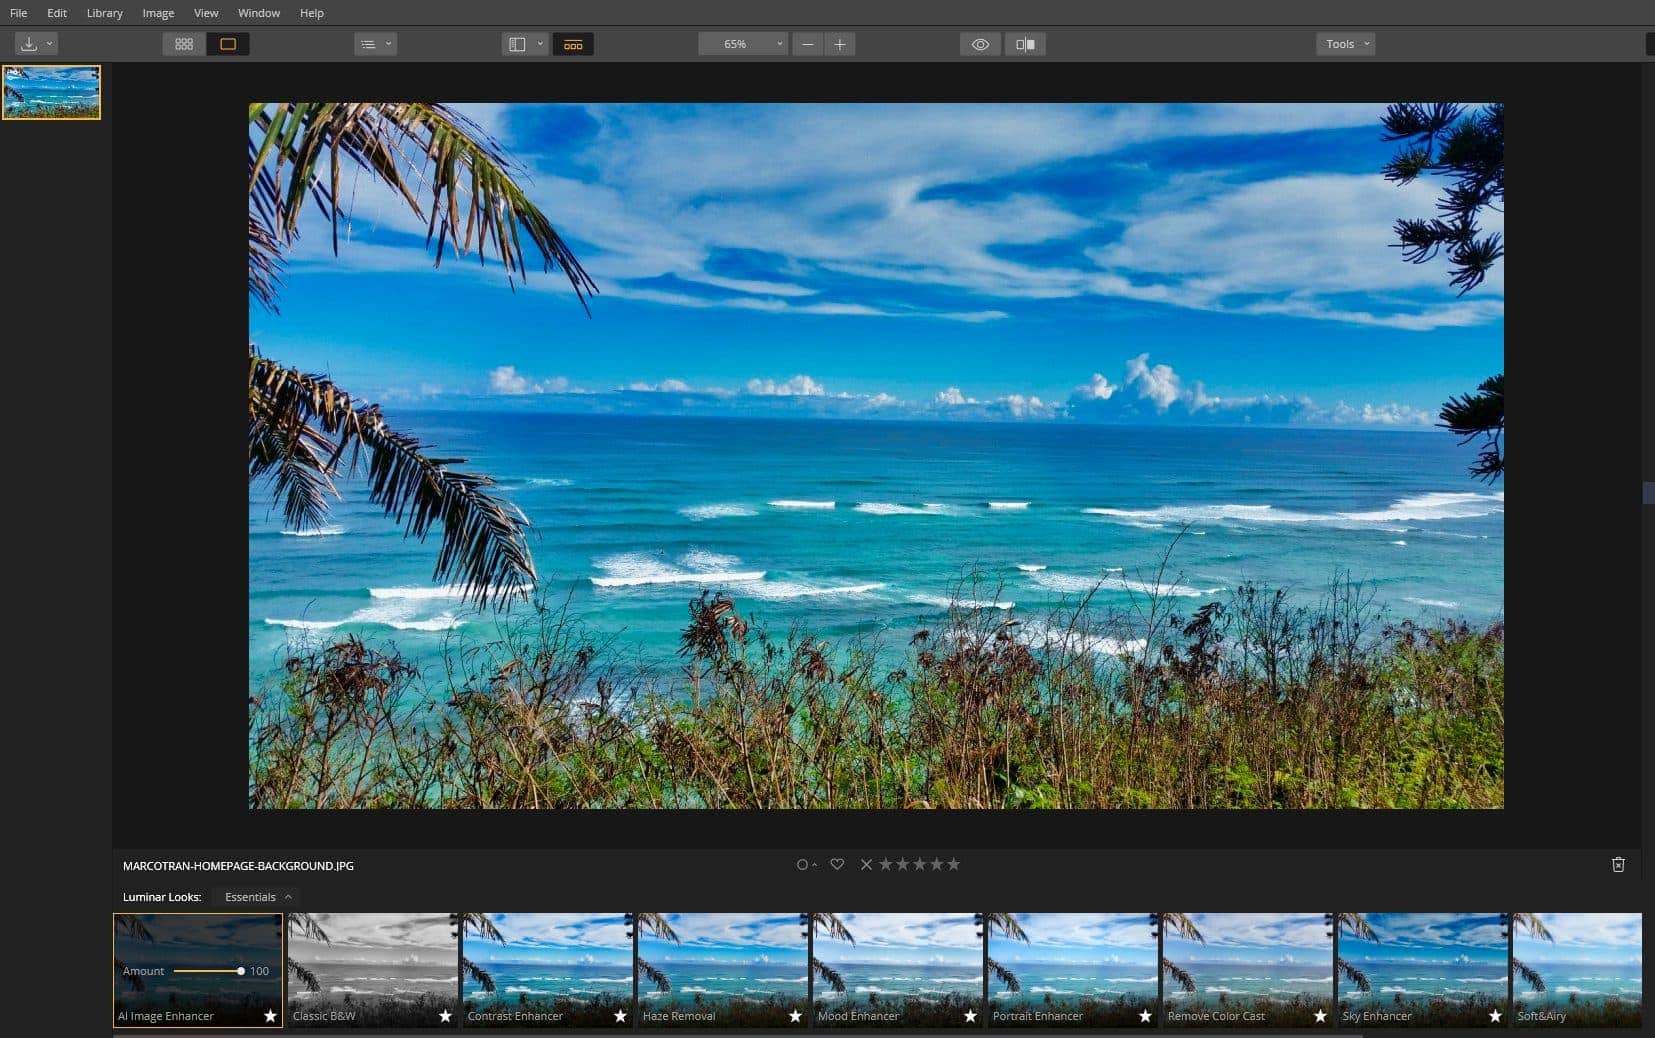Click the filmstrip view icon

(572, 44)
